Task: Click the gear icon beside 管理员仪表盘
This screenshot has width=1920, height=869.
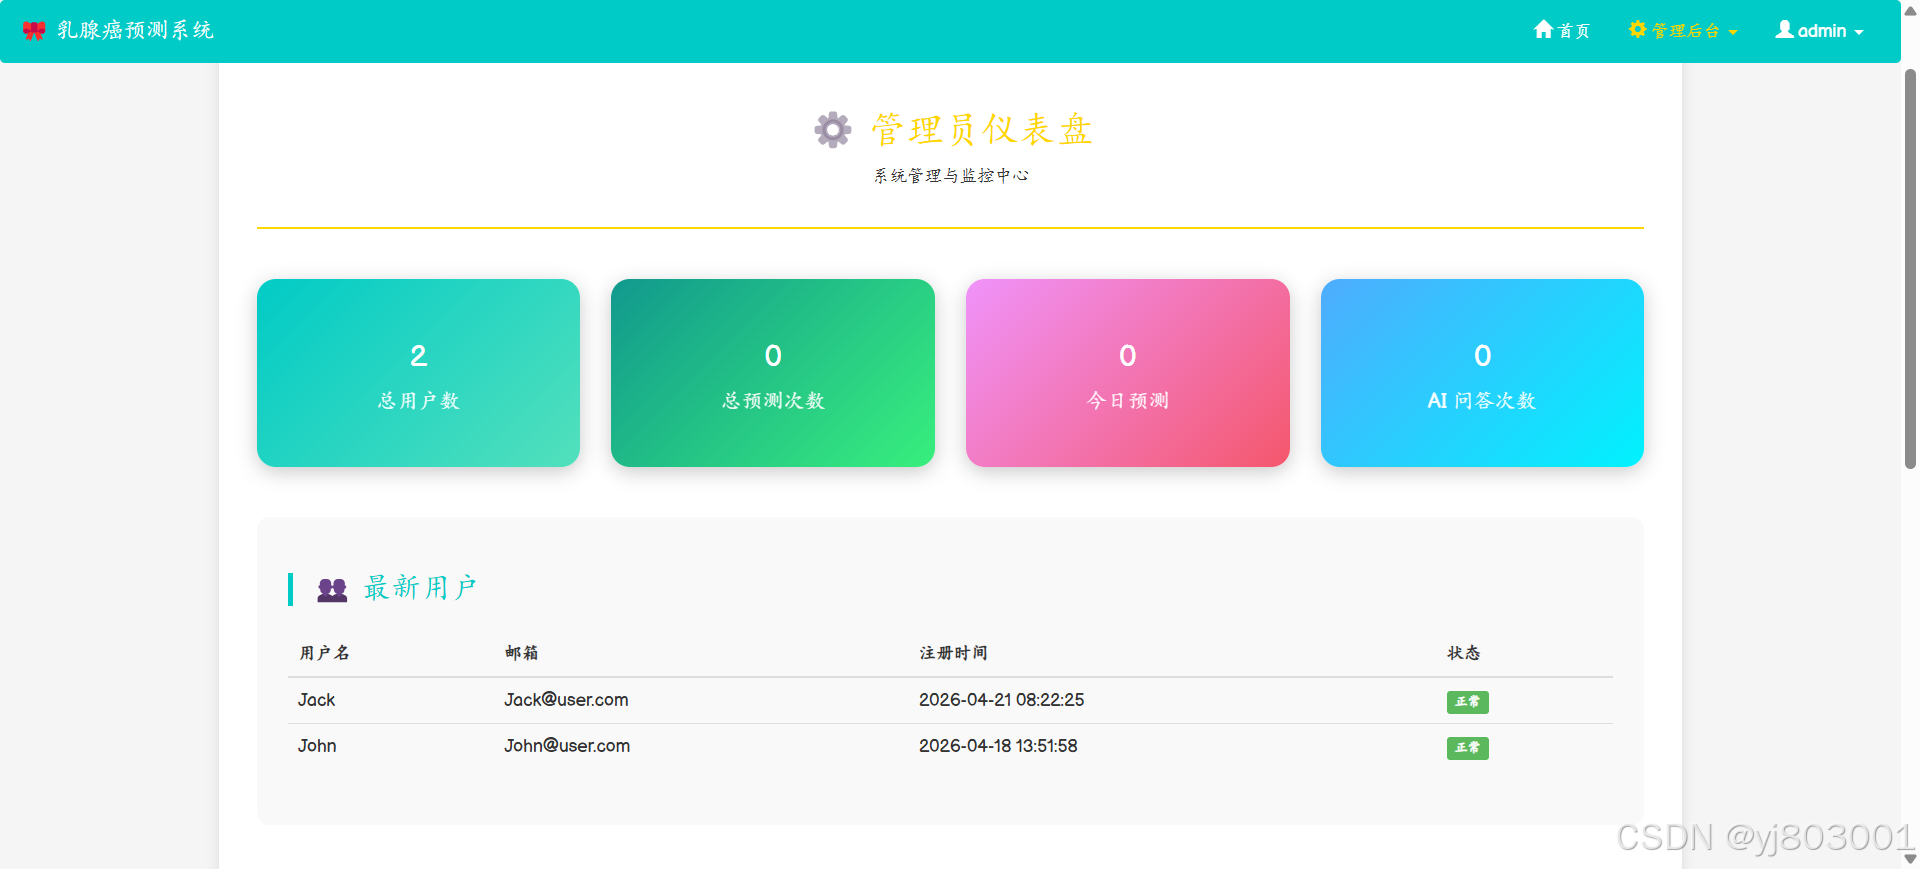Action: (x=832, y=130)
